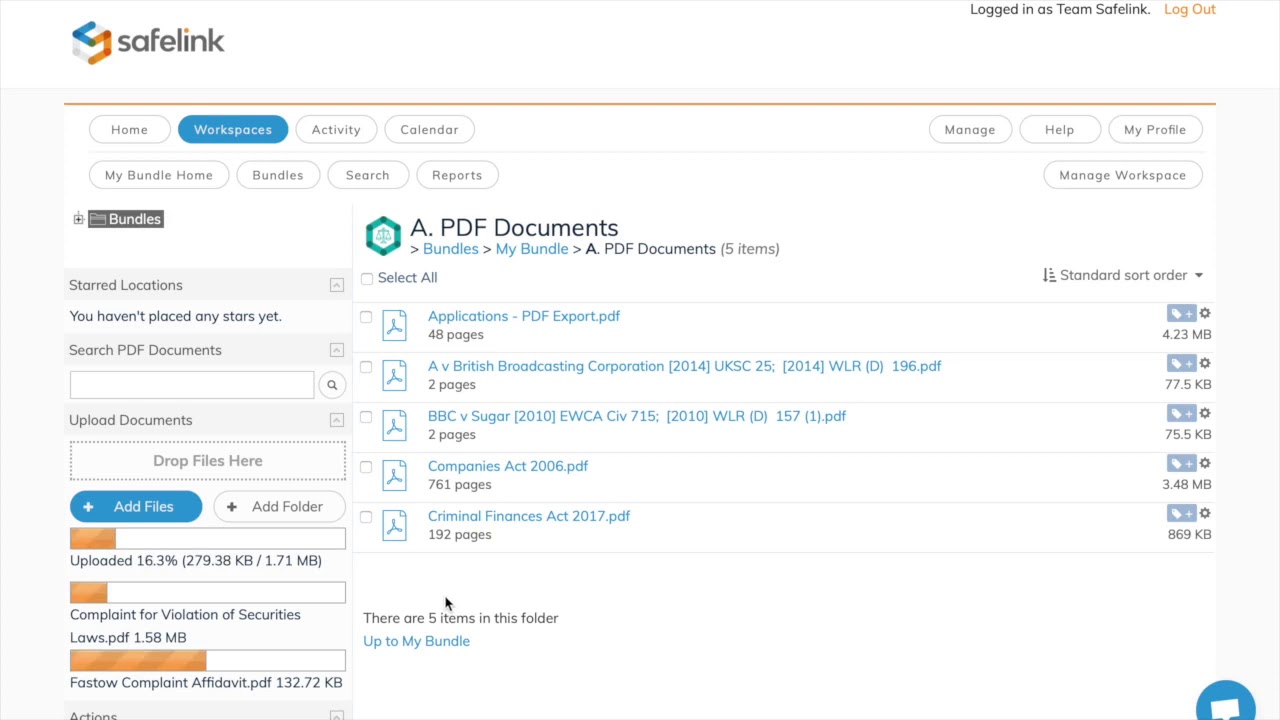Image resolution: width=1280 pixels, height=720 pixels.
Task: Open the Search sub-tab
Action: click(368, 175)
